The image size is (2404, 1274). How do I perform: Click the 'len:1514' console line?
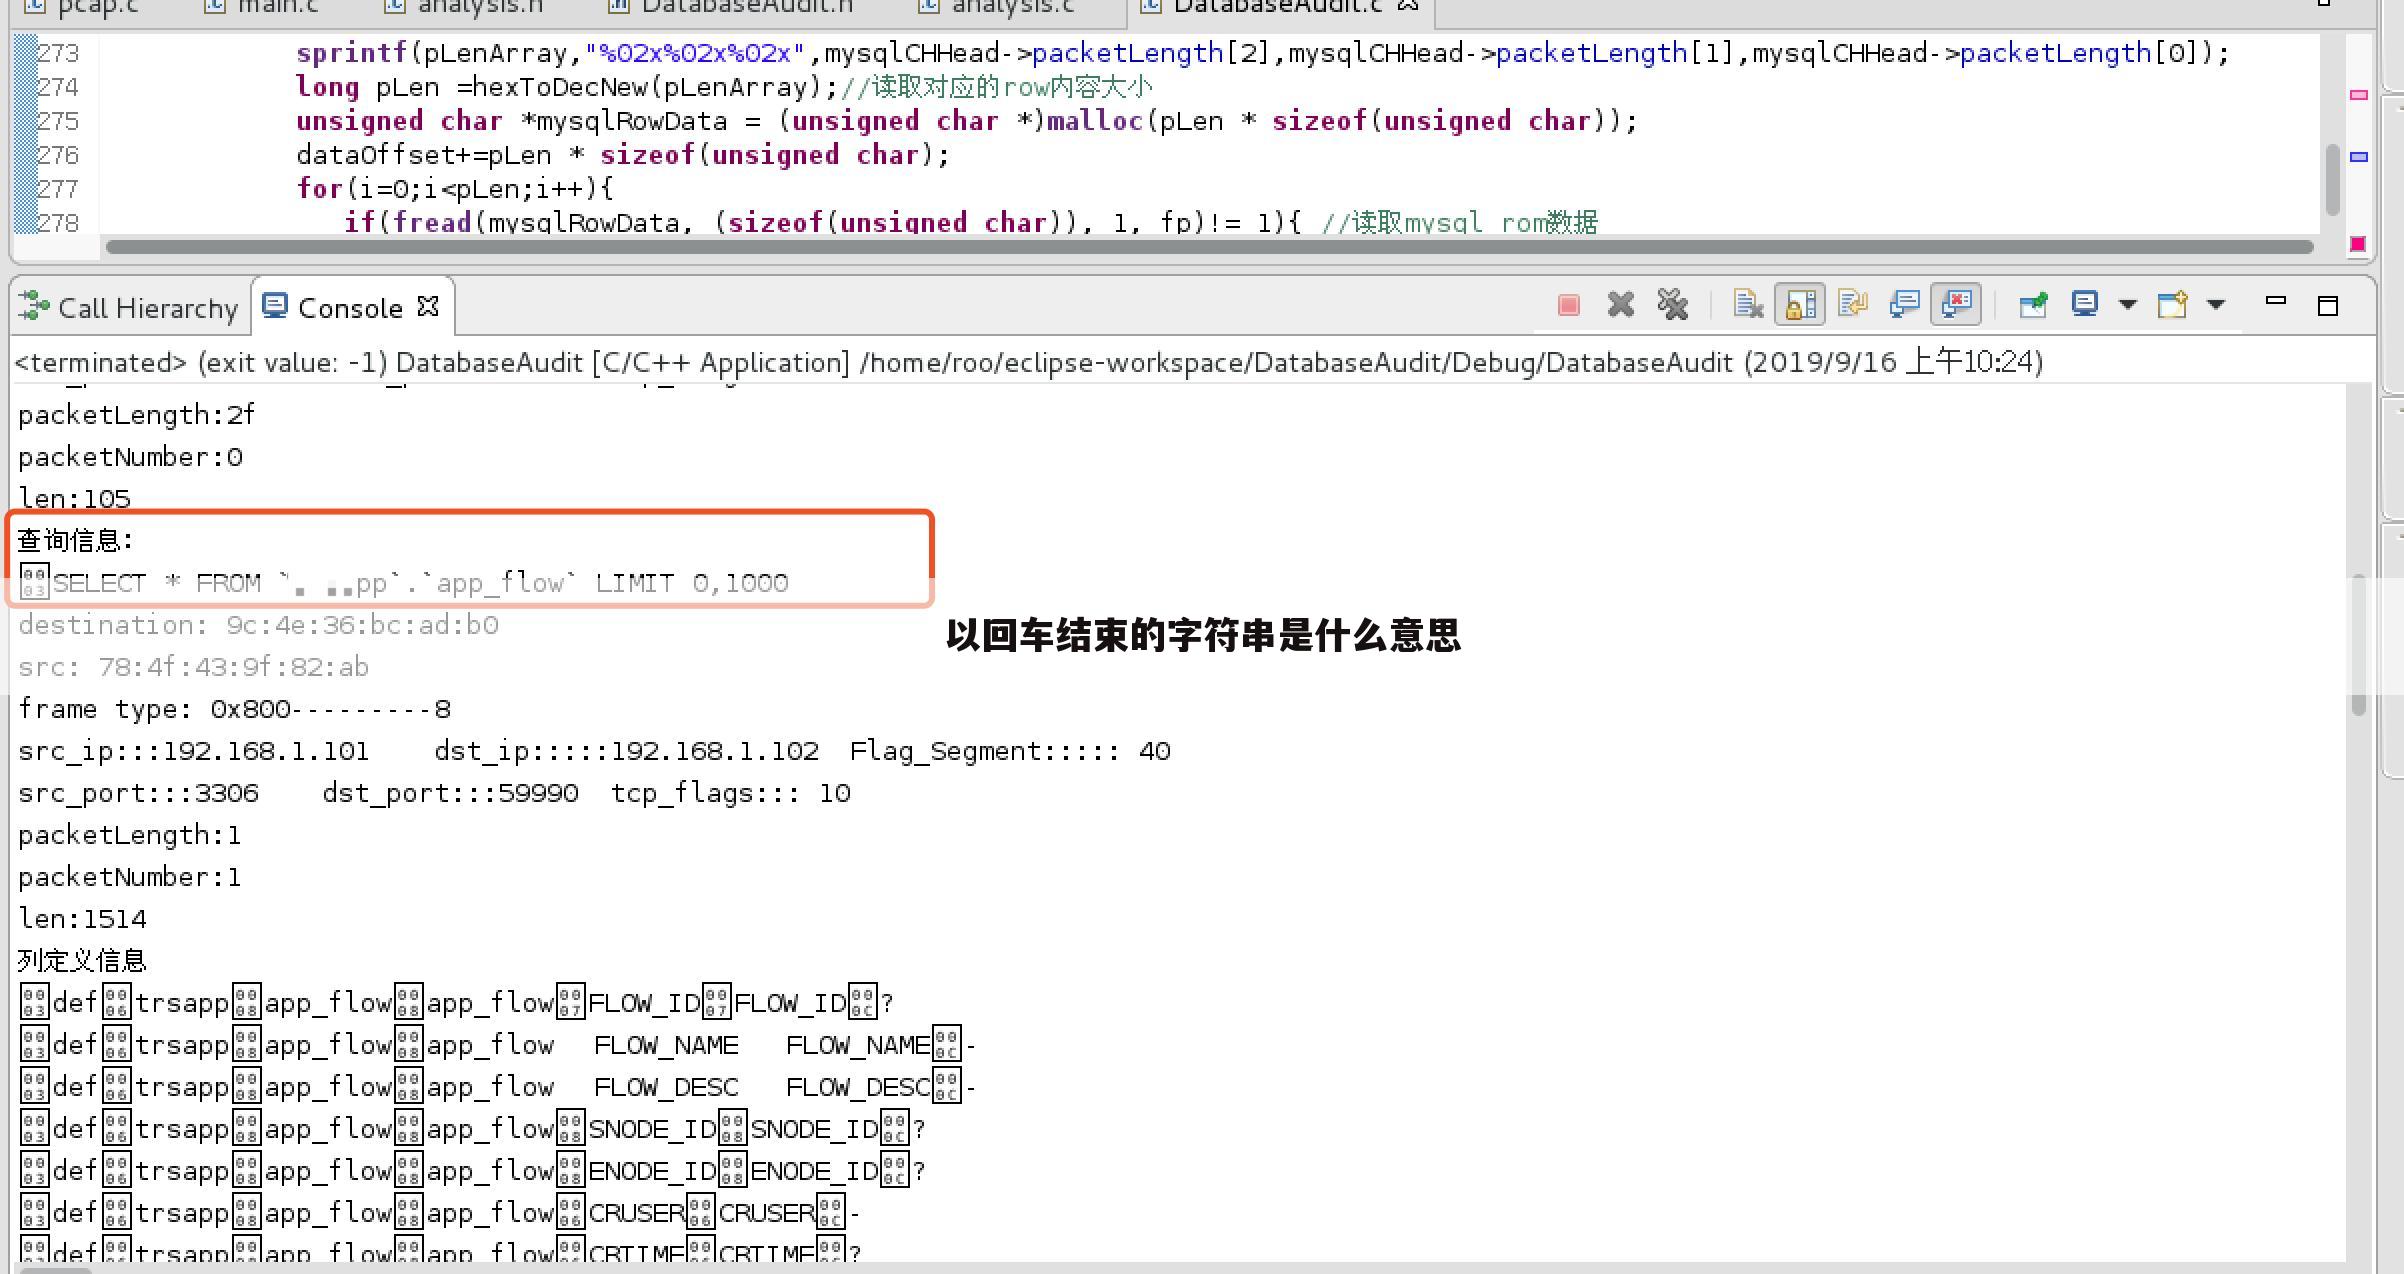coord(82,919)
